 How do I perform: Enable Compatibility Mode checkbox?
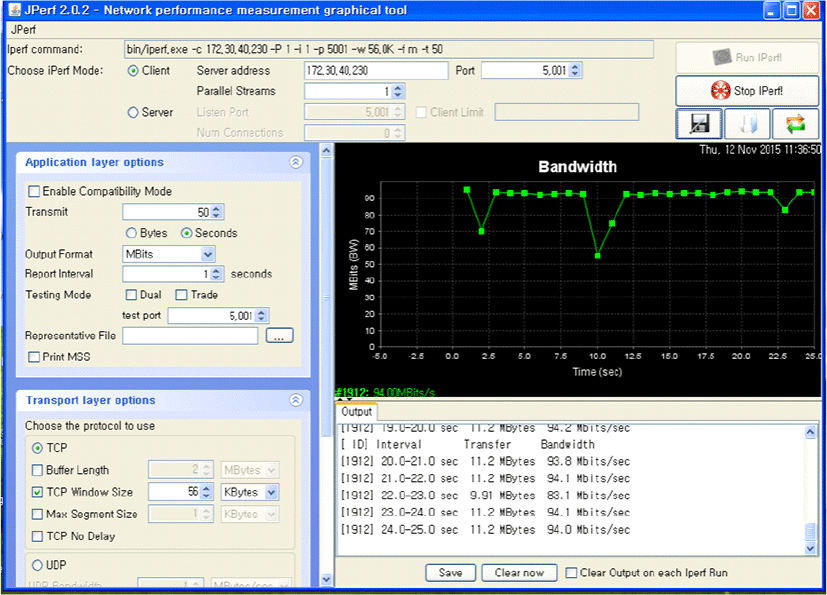34,191
